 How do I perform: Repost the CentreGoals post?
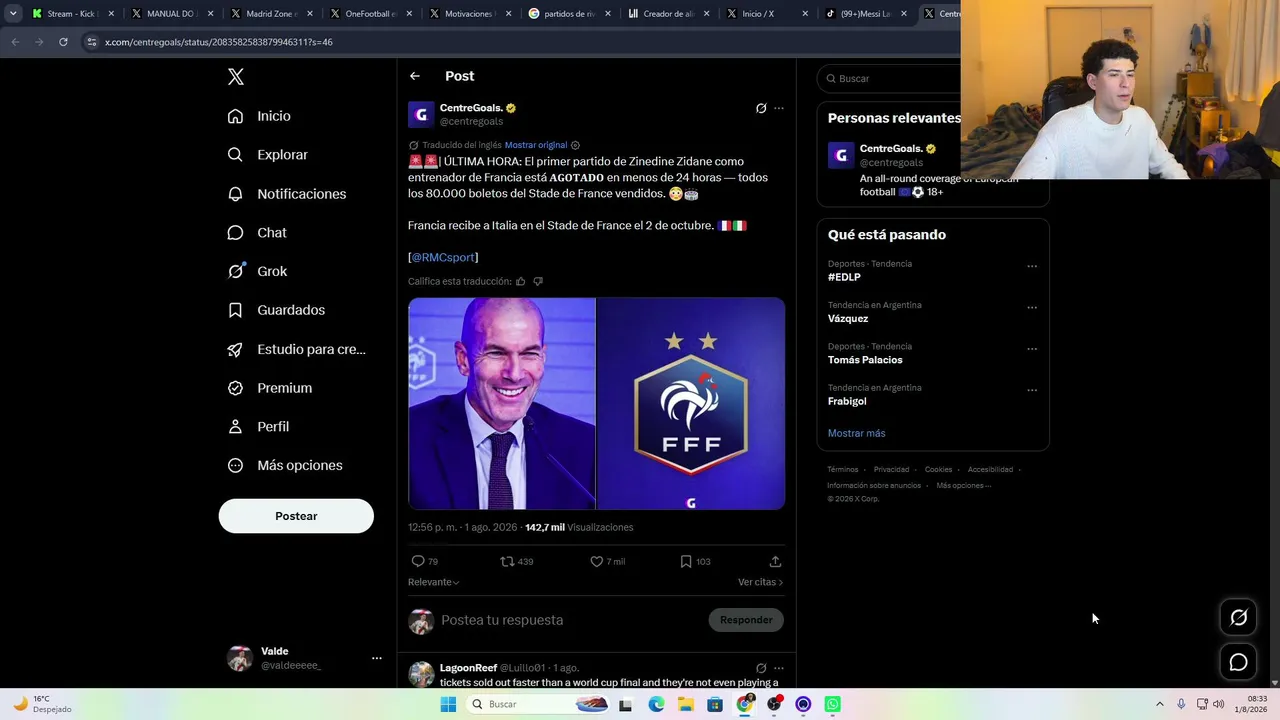pos(507,561)
